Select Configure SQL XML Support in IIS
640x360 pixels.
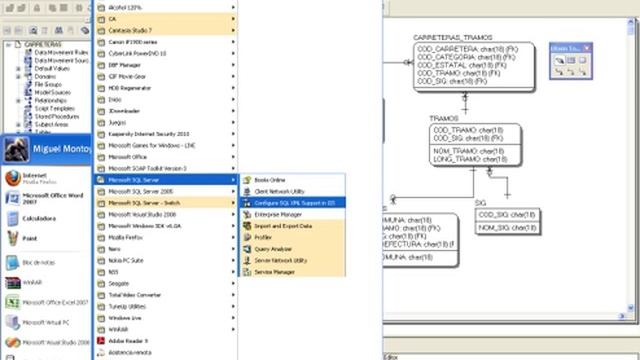[293, 202]
